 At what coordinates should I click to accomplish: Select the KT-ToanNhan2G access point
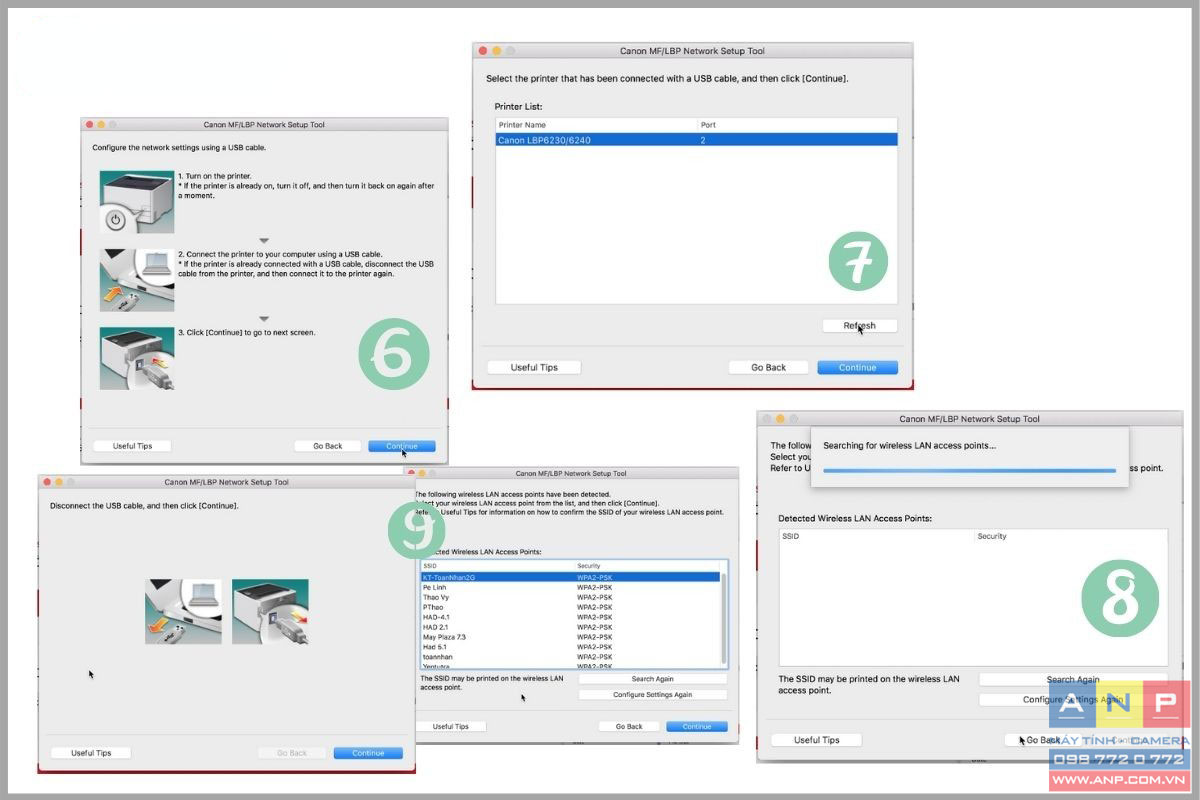click(x=570, y=577)
